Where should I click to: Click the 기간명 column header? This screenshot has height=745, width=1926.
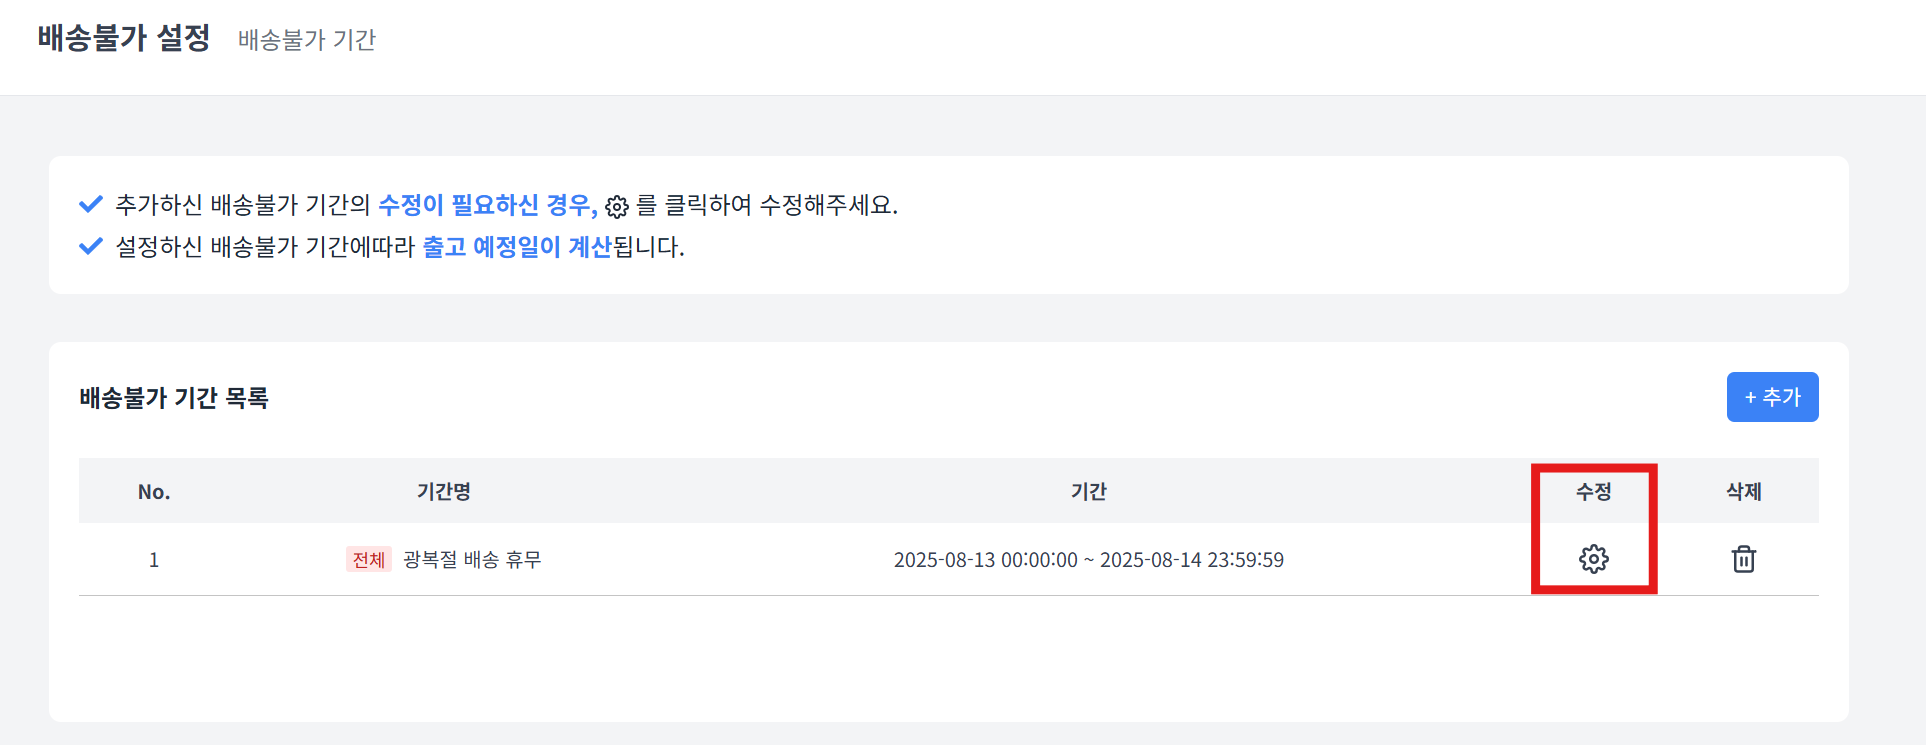pyautogui.click(x=443, y=492)
